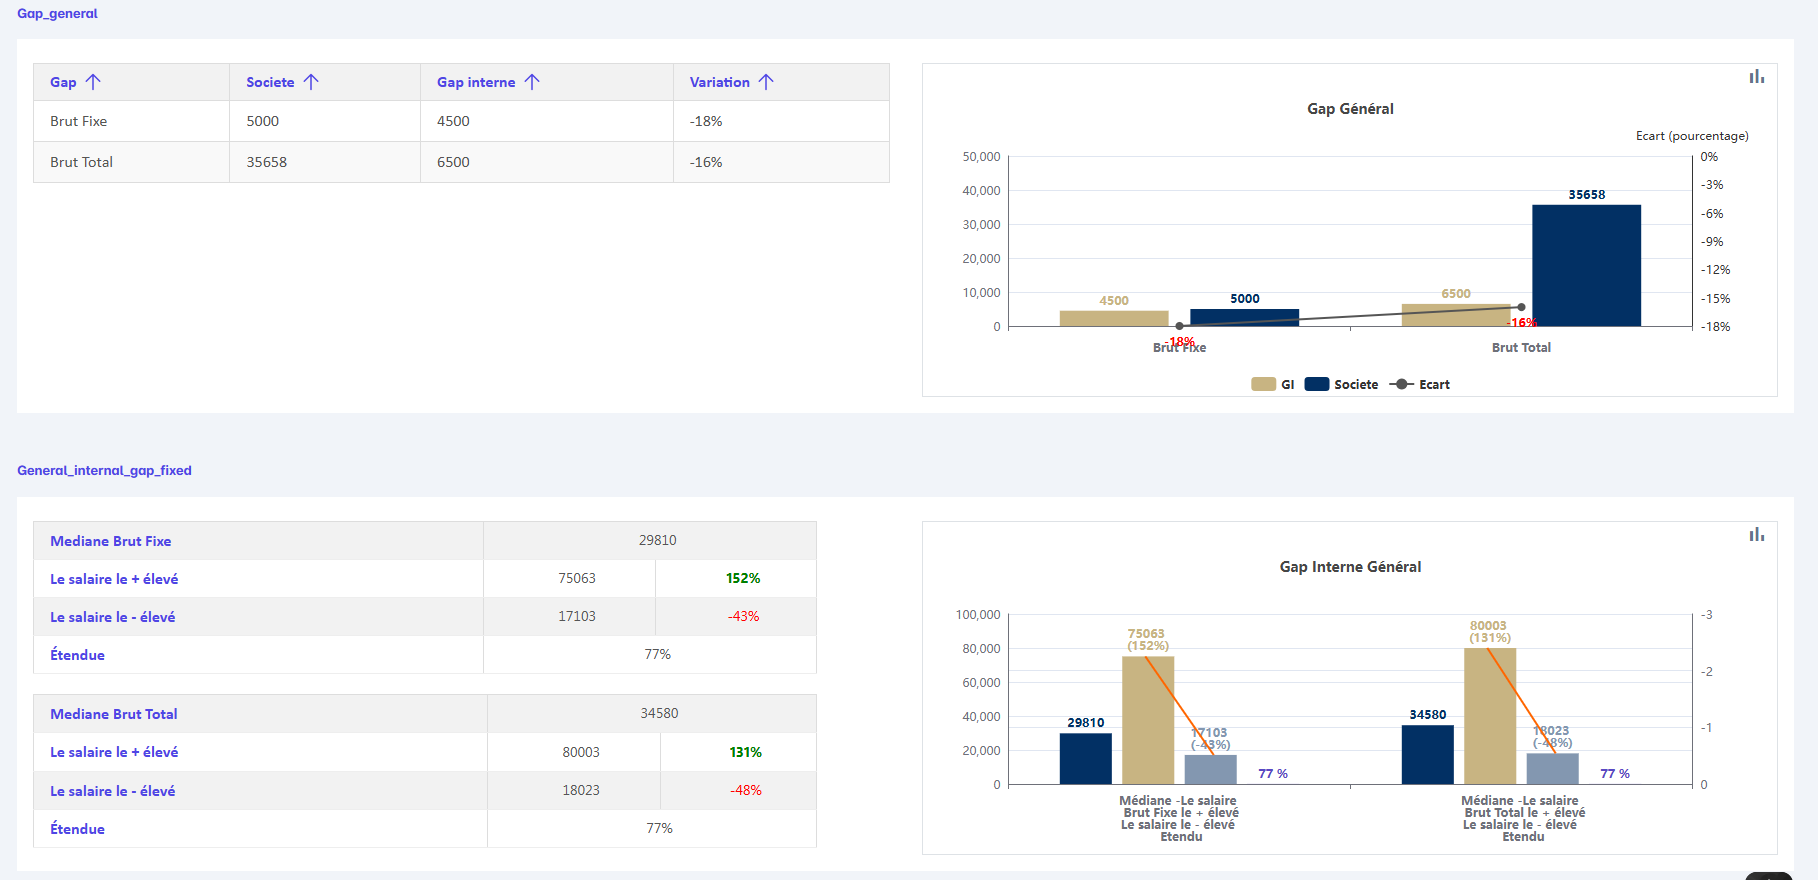Click the 75063 highest salary bar
Screen dimensions: 1818x880
(x=1147, y=720)
